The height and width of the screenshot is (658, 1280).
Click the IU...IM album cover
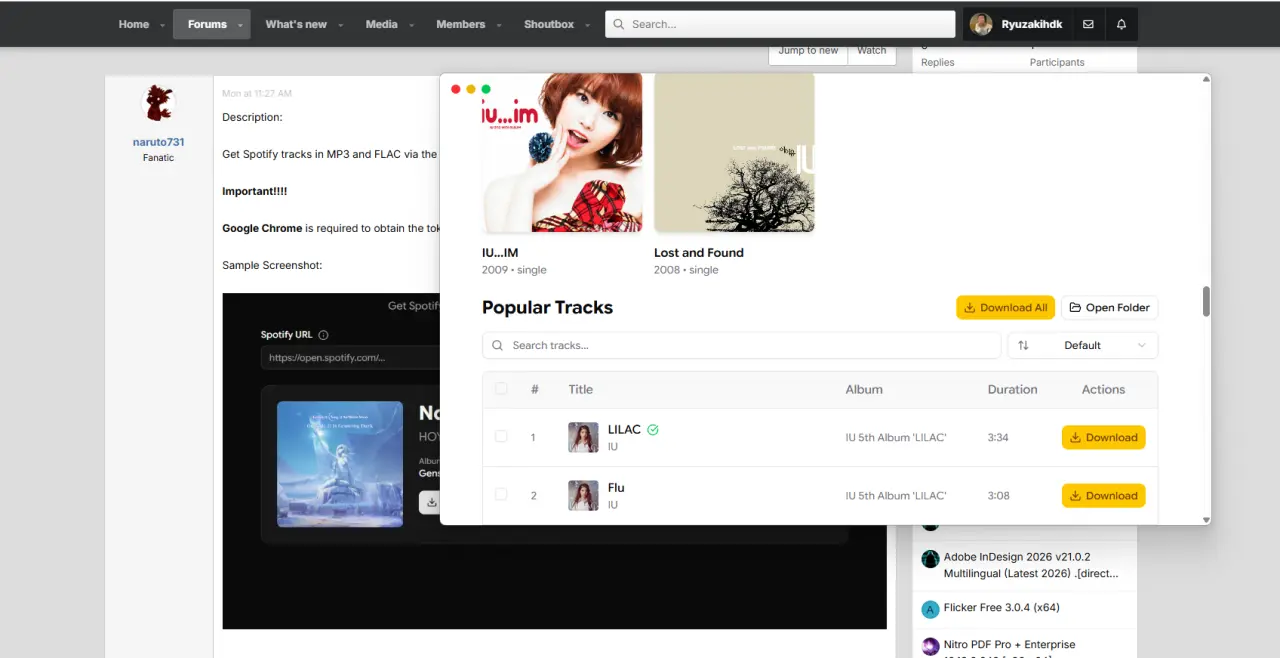562,152
